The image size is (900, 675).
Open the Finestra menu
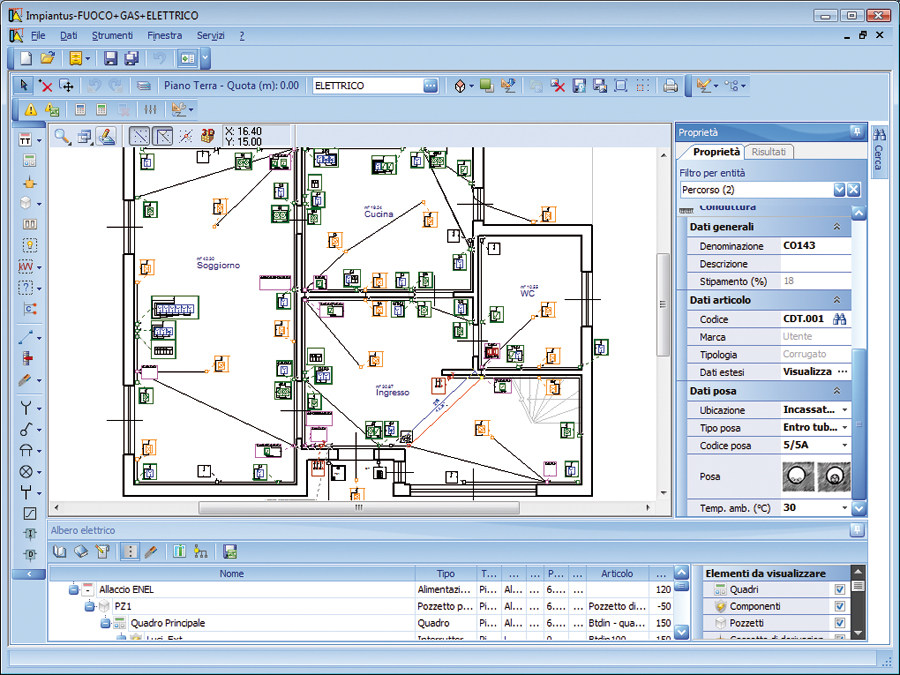(x=165, y=36)
